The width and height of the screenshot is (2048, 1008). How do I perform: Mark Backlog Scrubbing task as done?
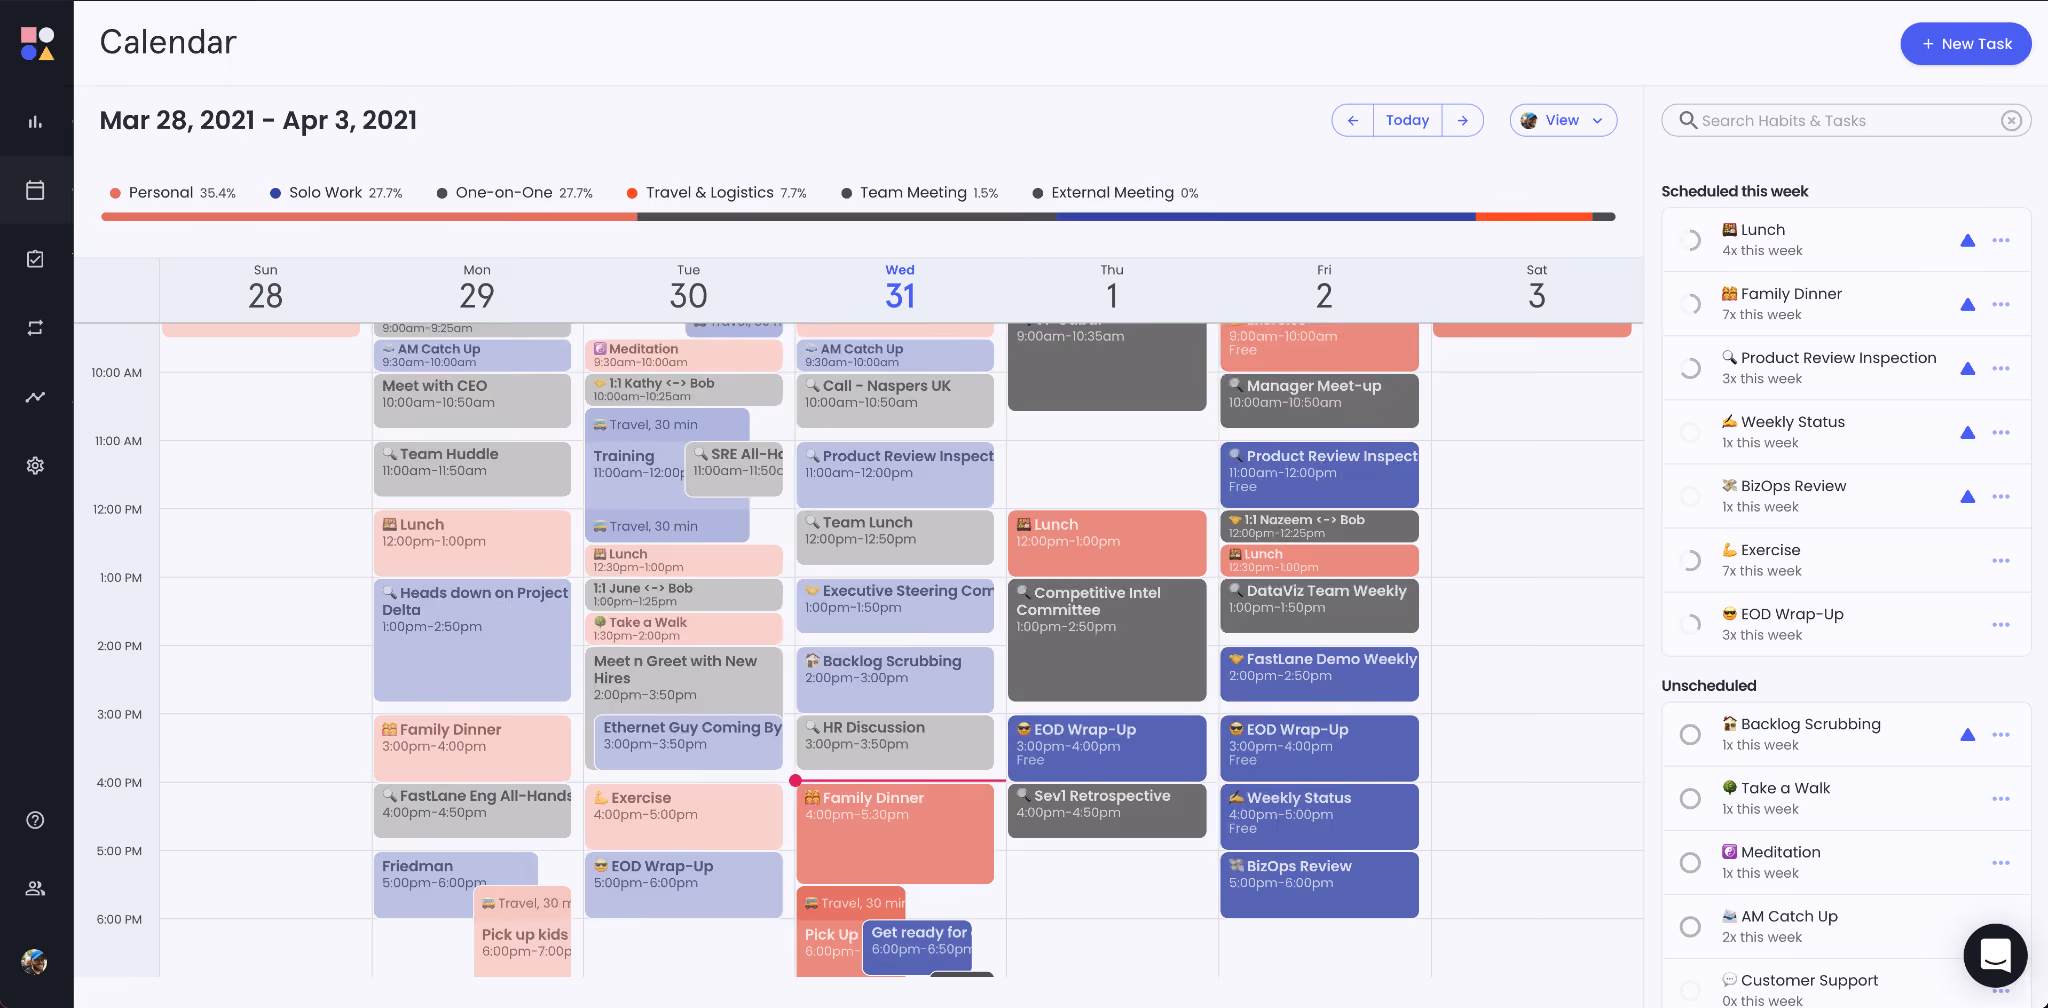pyautogui.click(x=1690, y=734)
